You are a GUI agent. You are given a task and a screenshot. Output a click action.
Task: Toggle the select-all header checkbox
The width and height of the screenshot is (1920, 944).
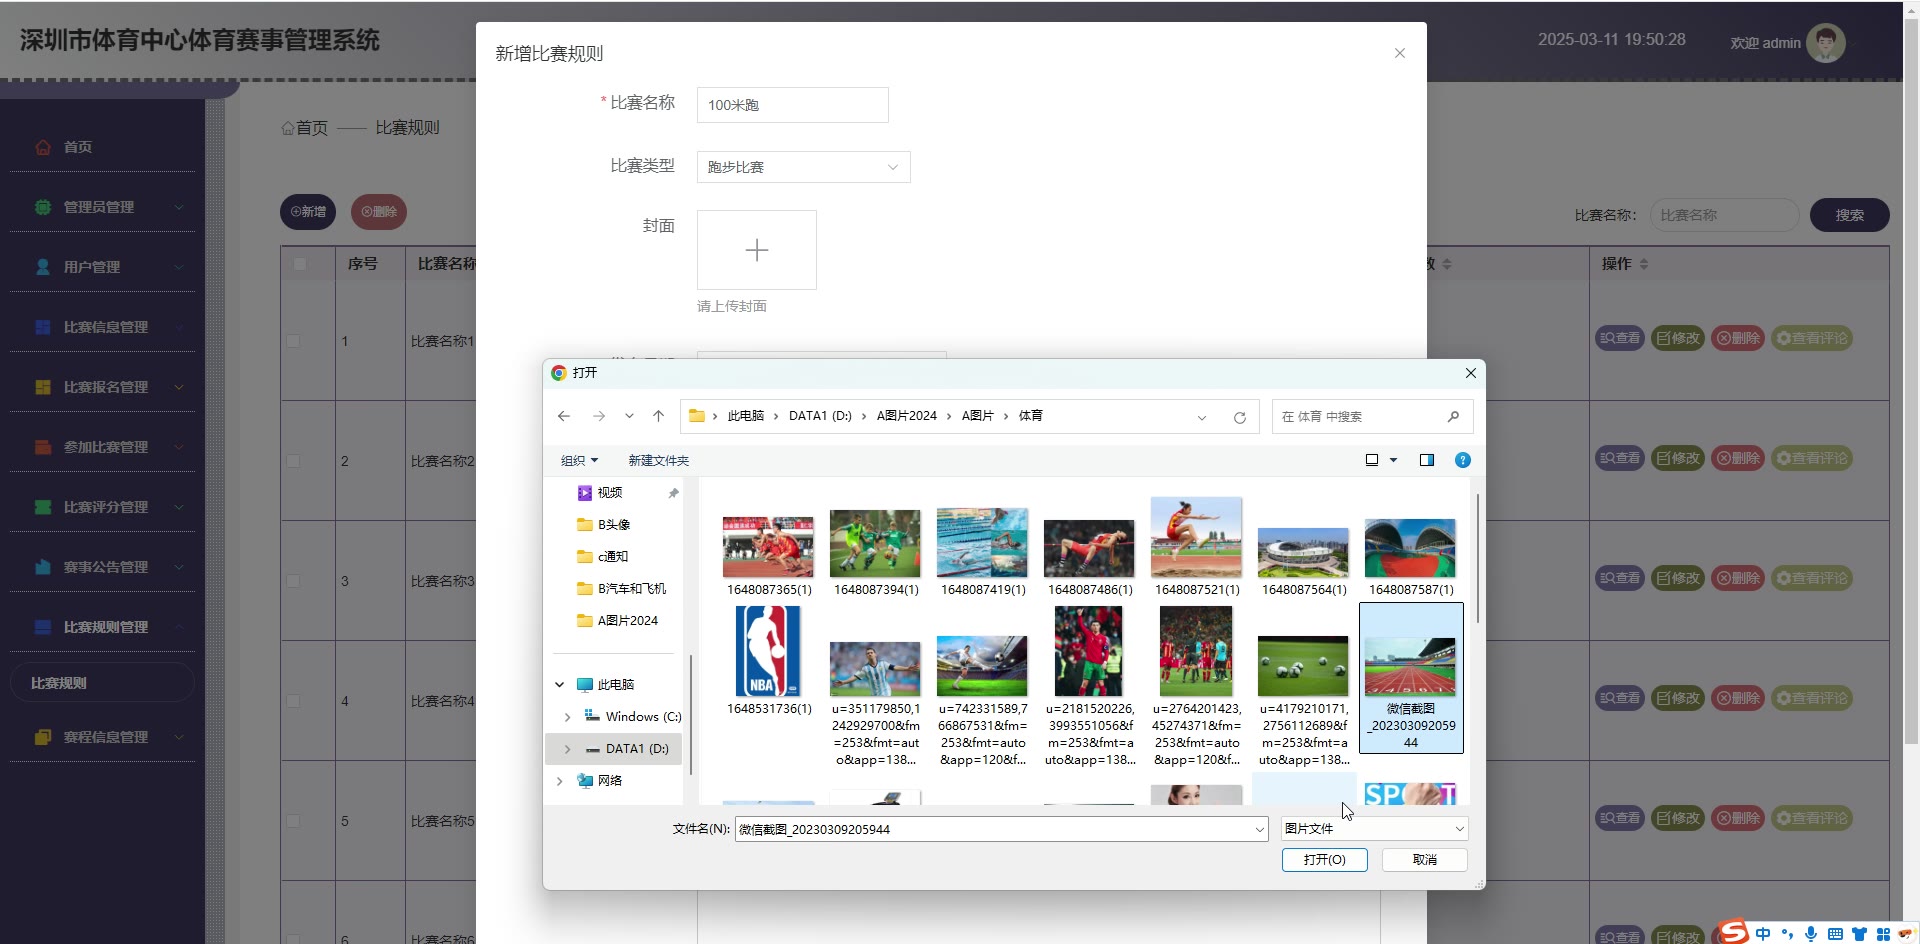[299, 264]
